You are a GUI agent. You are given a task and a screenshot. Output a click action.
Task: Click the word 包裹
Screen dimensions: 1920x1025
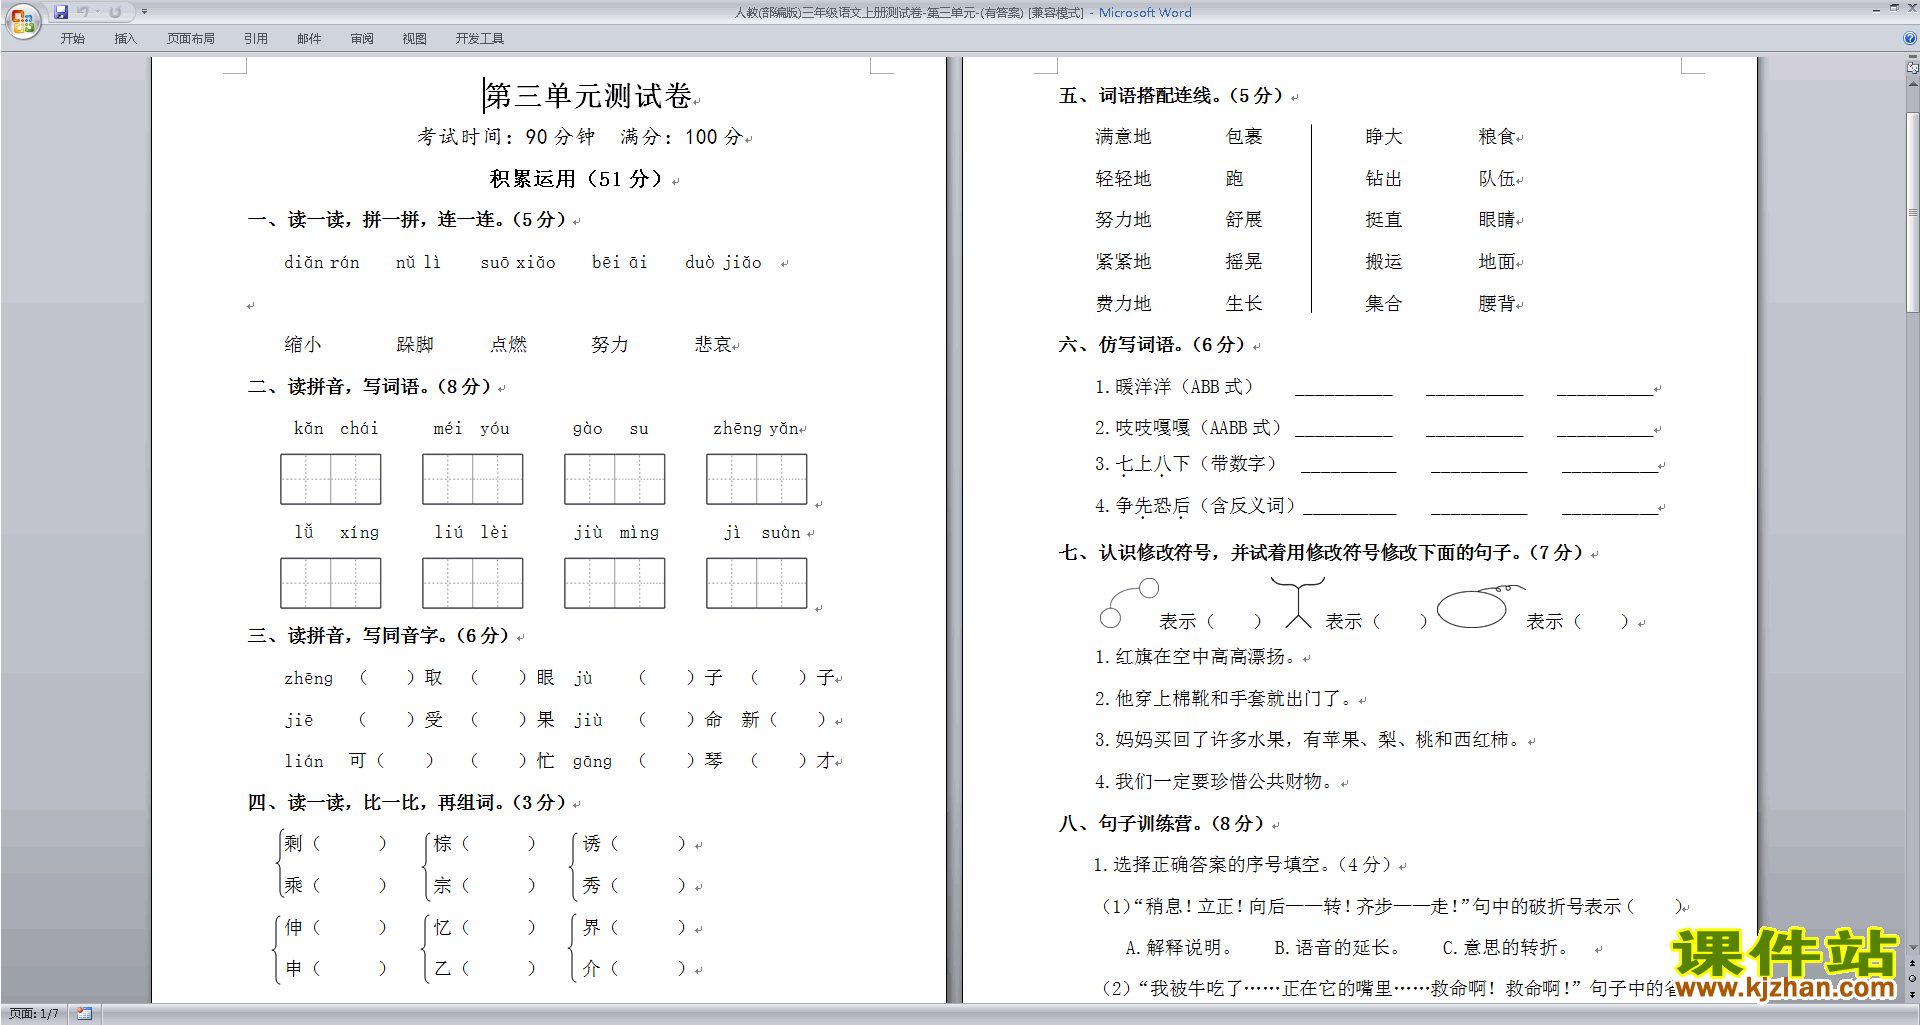click(x=1244, y=136)
